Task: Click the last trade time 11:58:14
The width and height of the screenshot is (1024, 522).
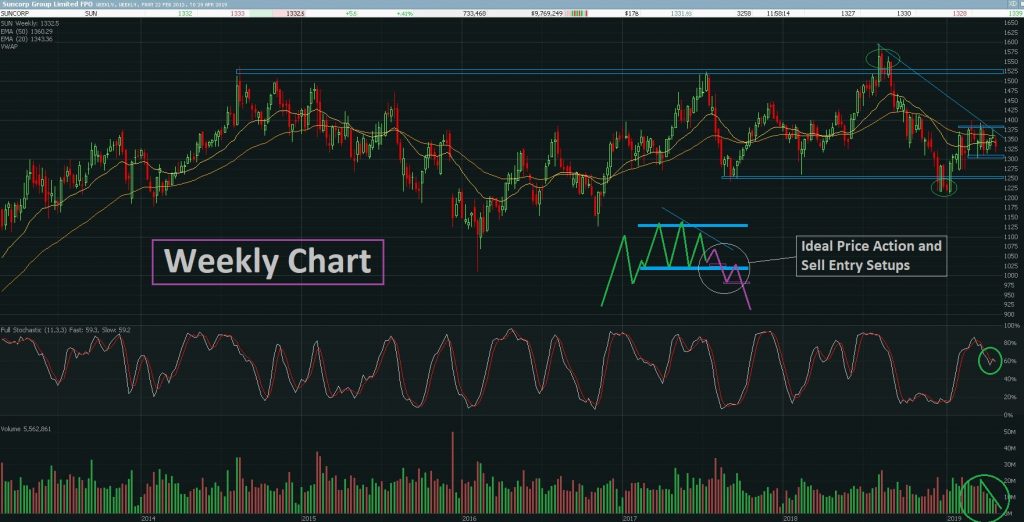Action: (780, 13)
